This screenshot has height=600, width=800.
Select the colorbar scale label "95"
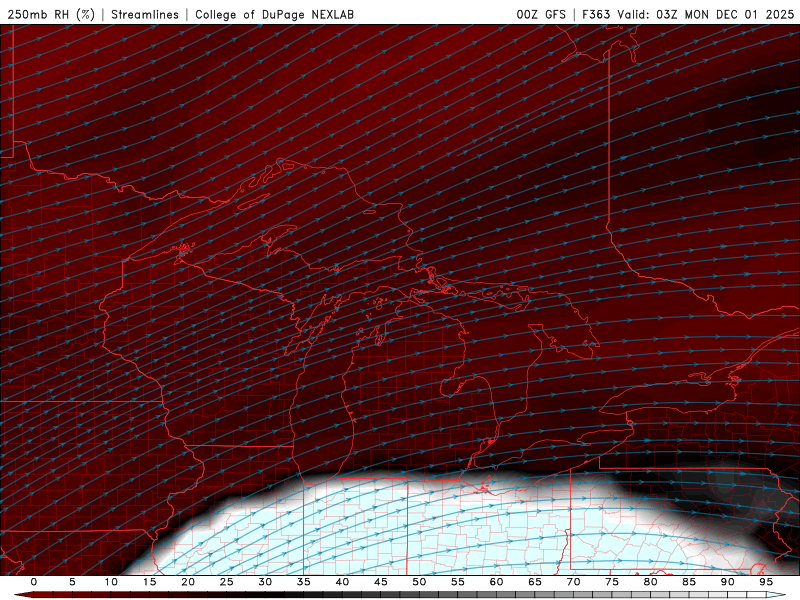(x=766, y=582)
